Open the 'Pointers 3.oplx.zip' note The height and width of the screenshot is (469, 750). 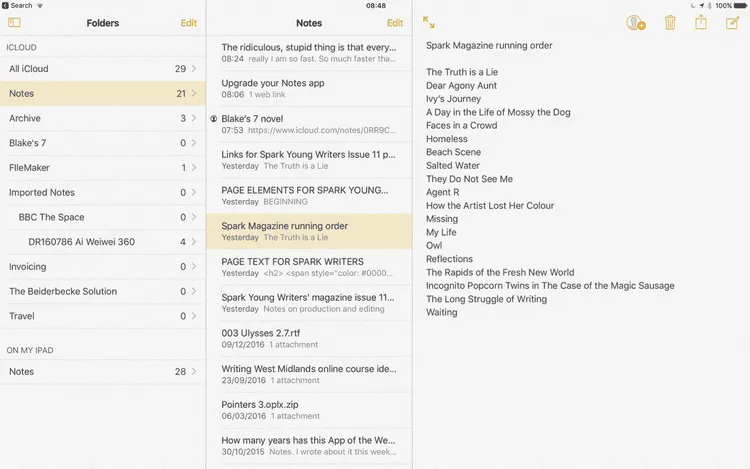click(309, 410)
